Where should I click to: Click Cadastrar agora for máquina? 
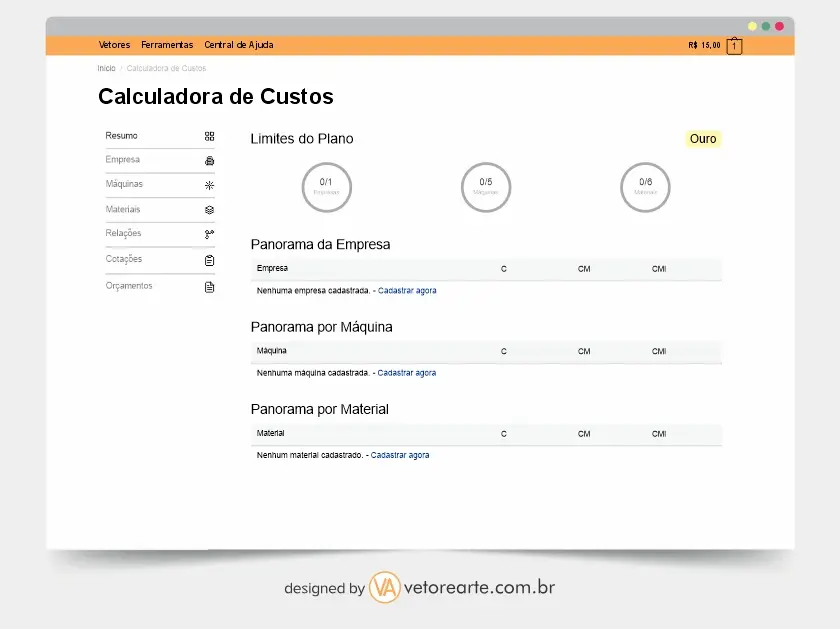(x=407, y=373)
